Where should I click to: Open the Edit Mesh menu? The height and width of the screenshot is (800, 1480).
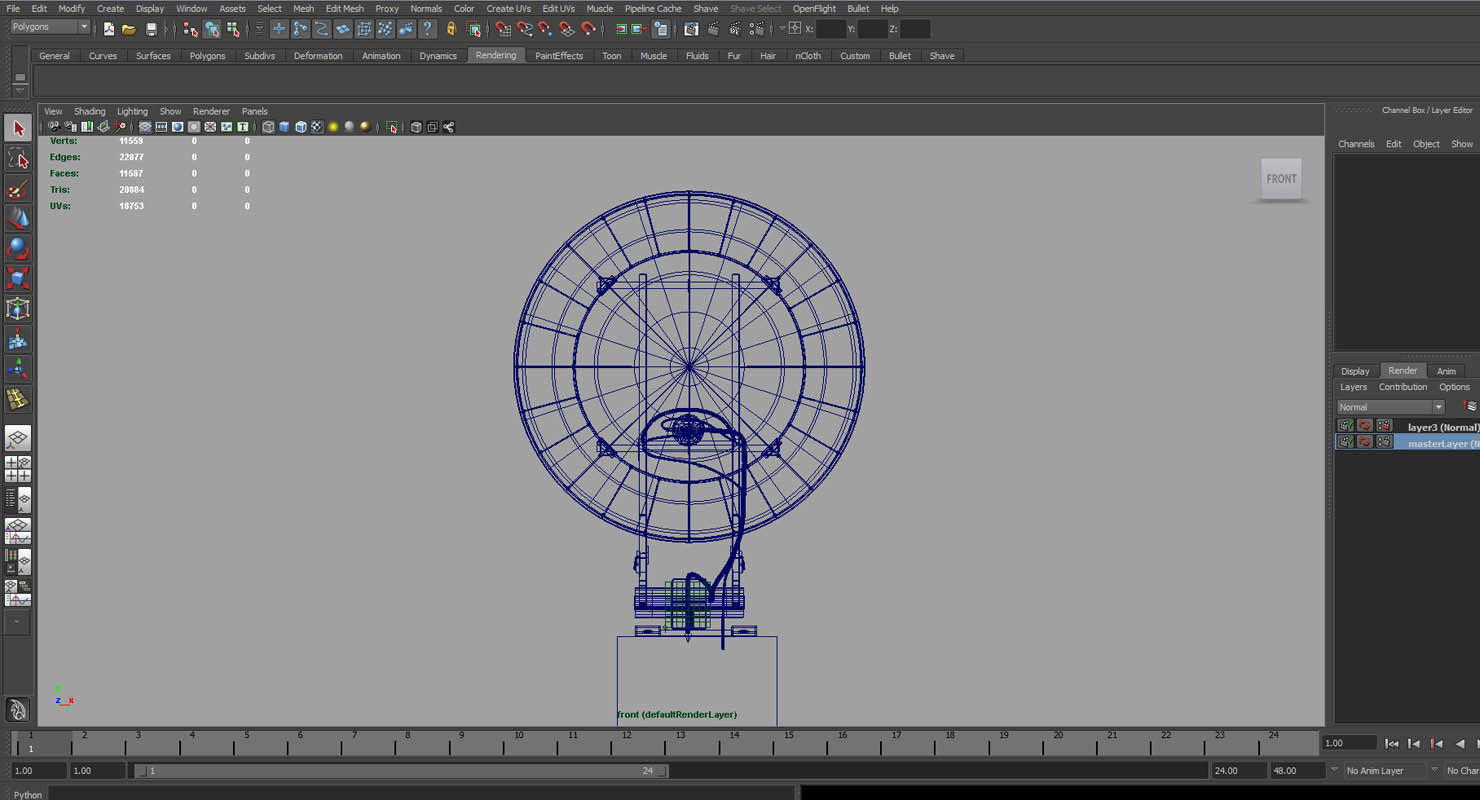coord(345,8)
